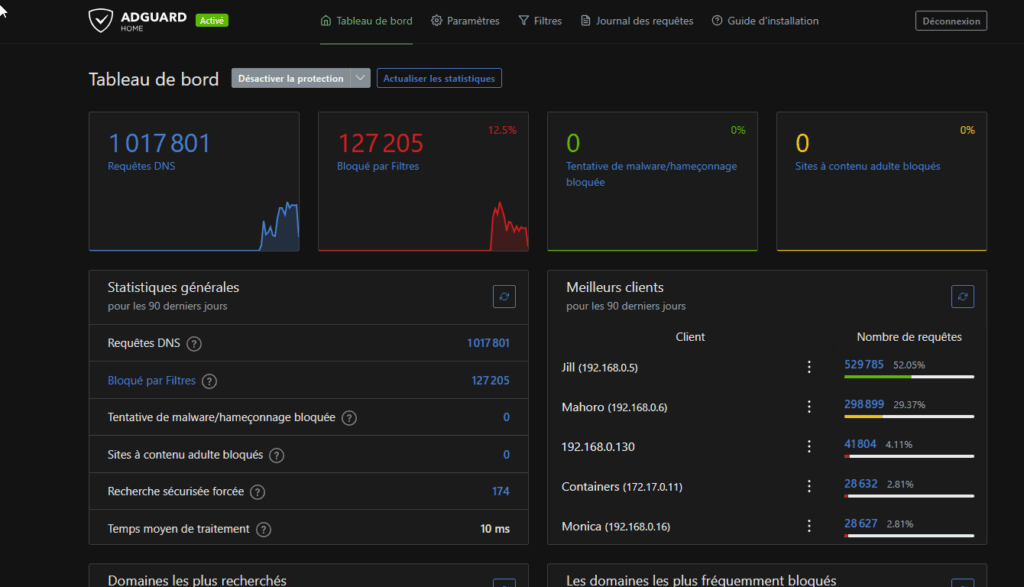Open options menu for client Mahoro

809,407
